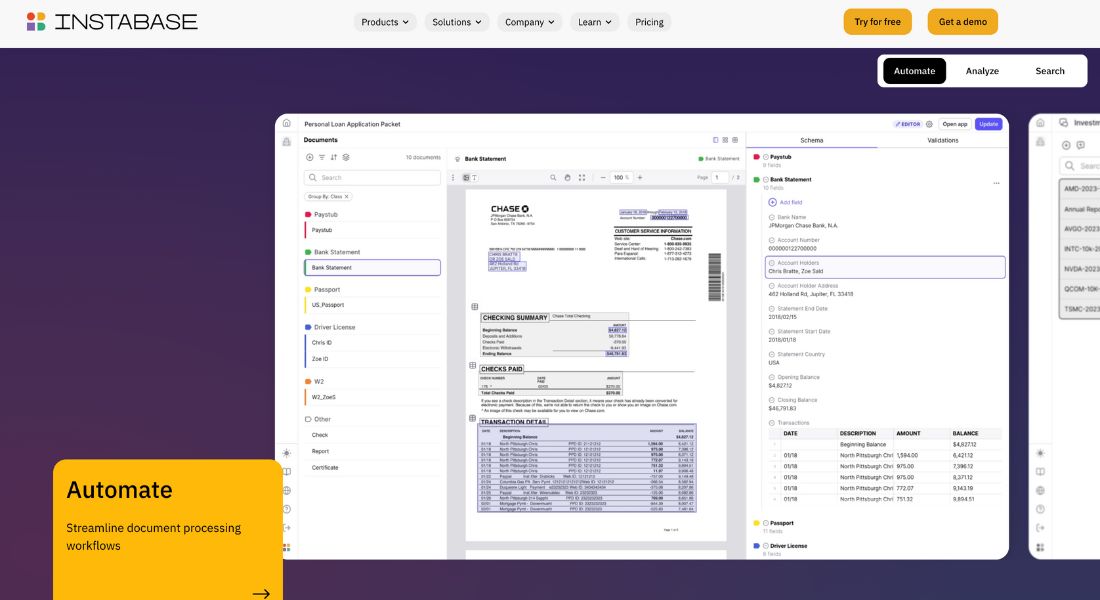Toggle the circle beside the Account Number field

(772, 240)
